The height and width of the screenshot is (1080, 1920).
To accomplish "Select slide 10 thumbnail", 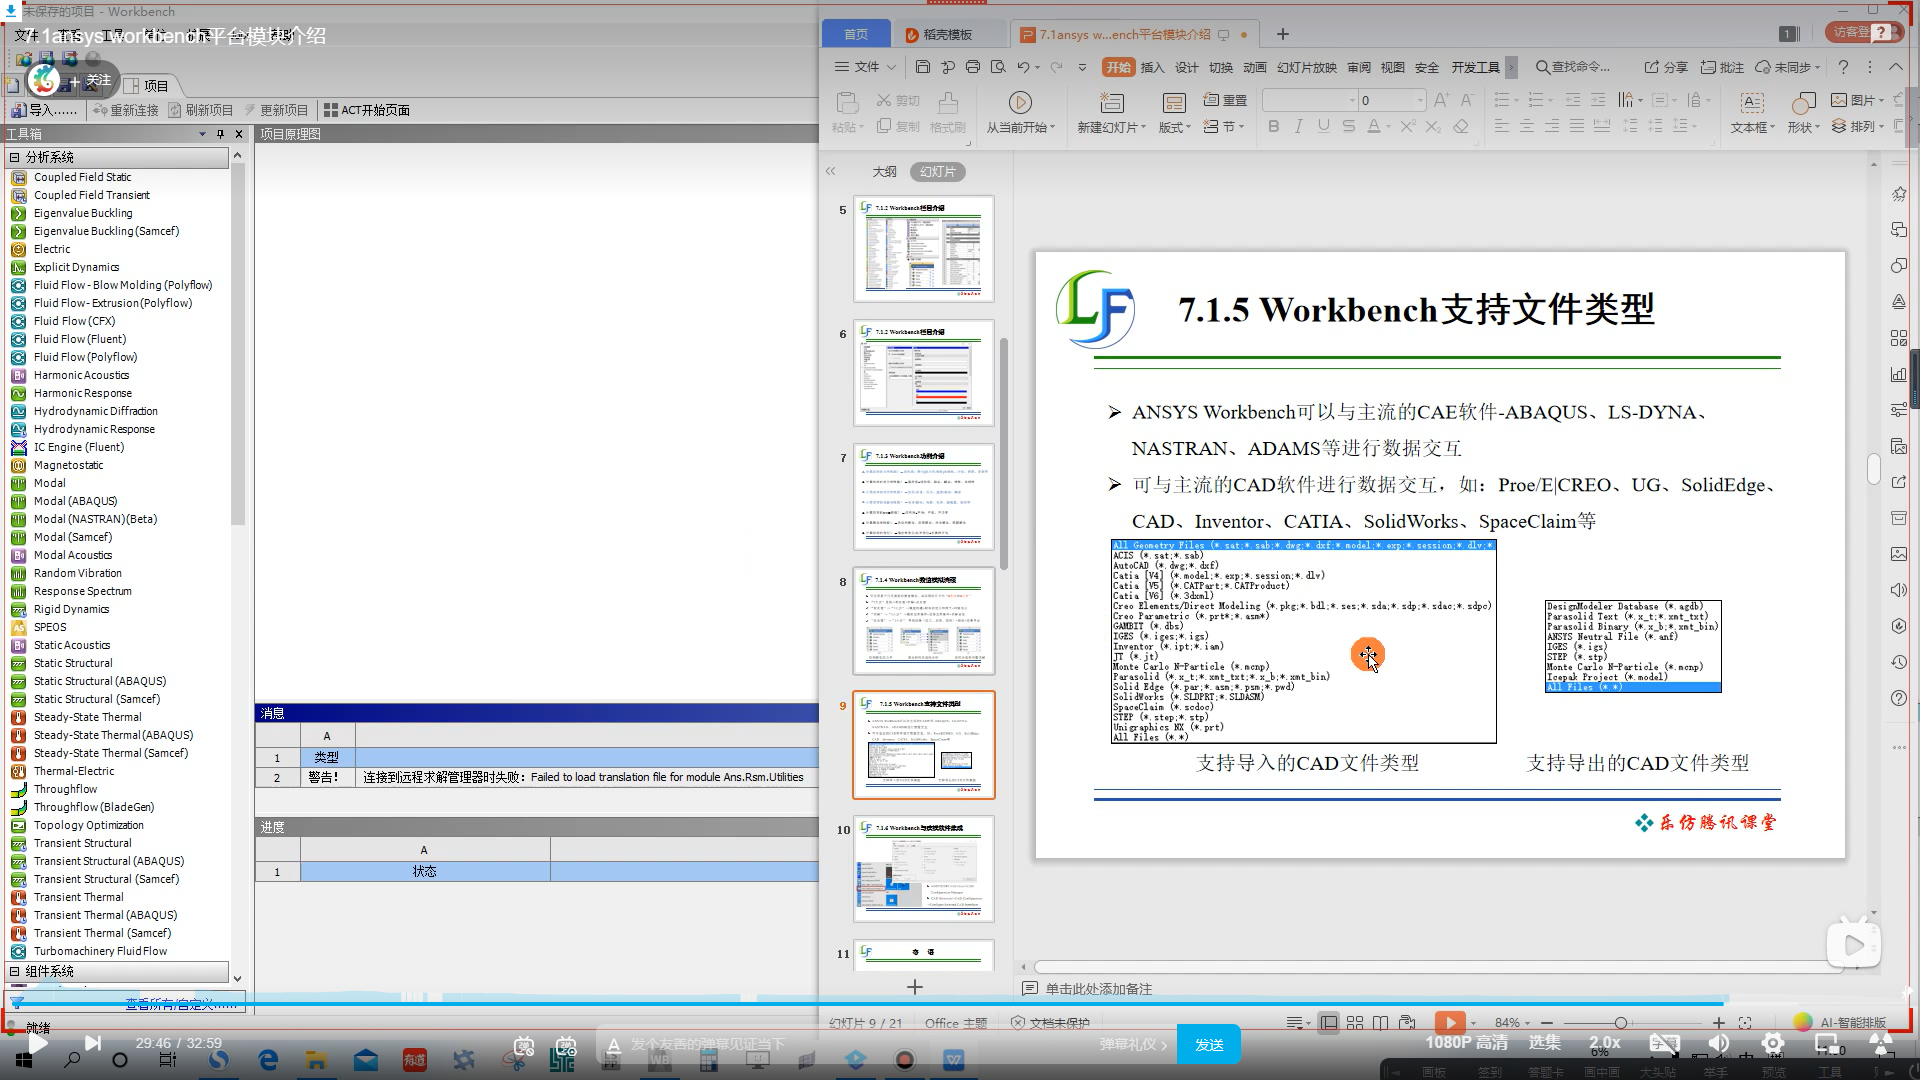I will pos(923,869).
